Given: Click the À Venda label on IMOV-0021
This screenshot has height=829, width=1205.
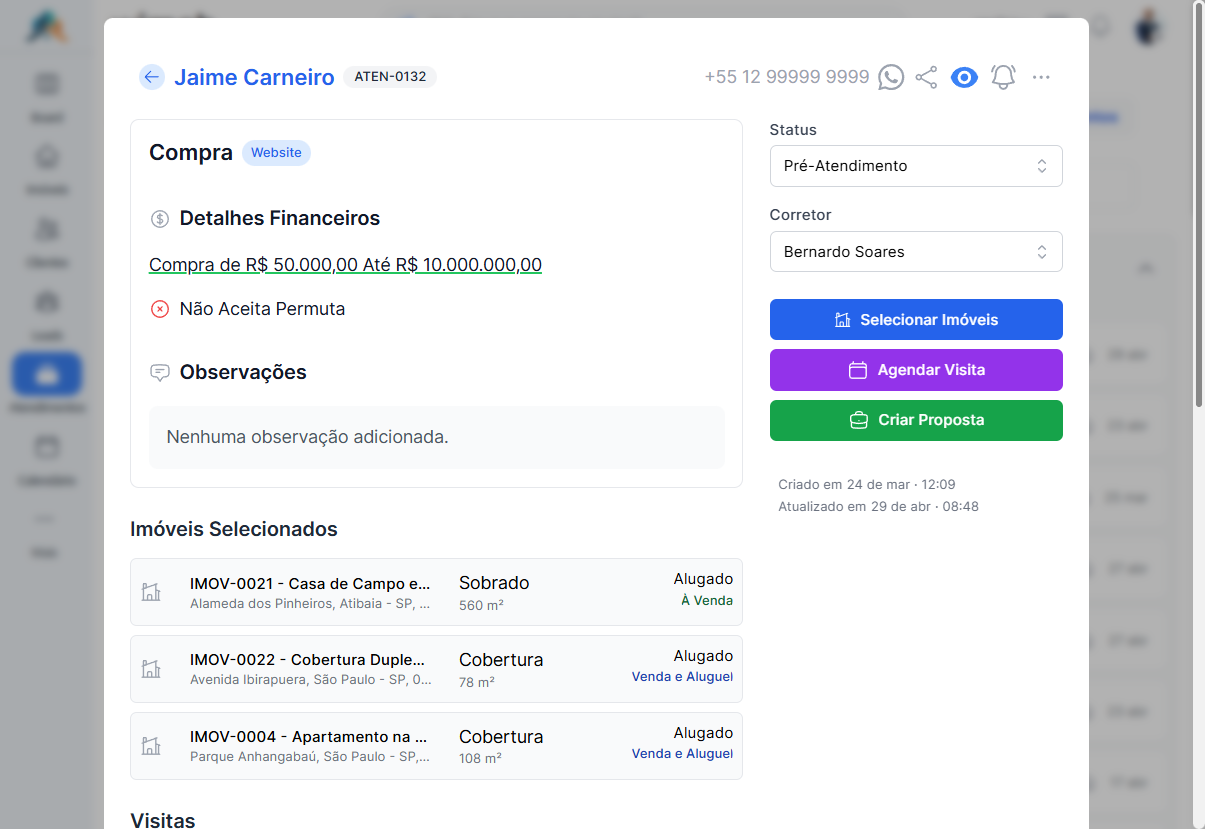Looking at the screenshot, I should point(707,601).
